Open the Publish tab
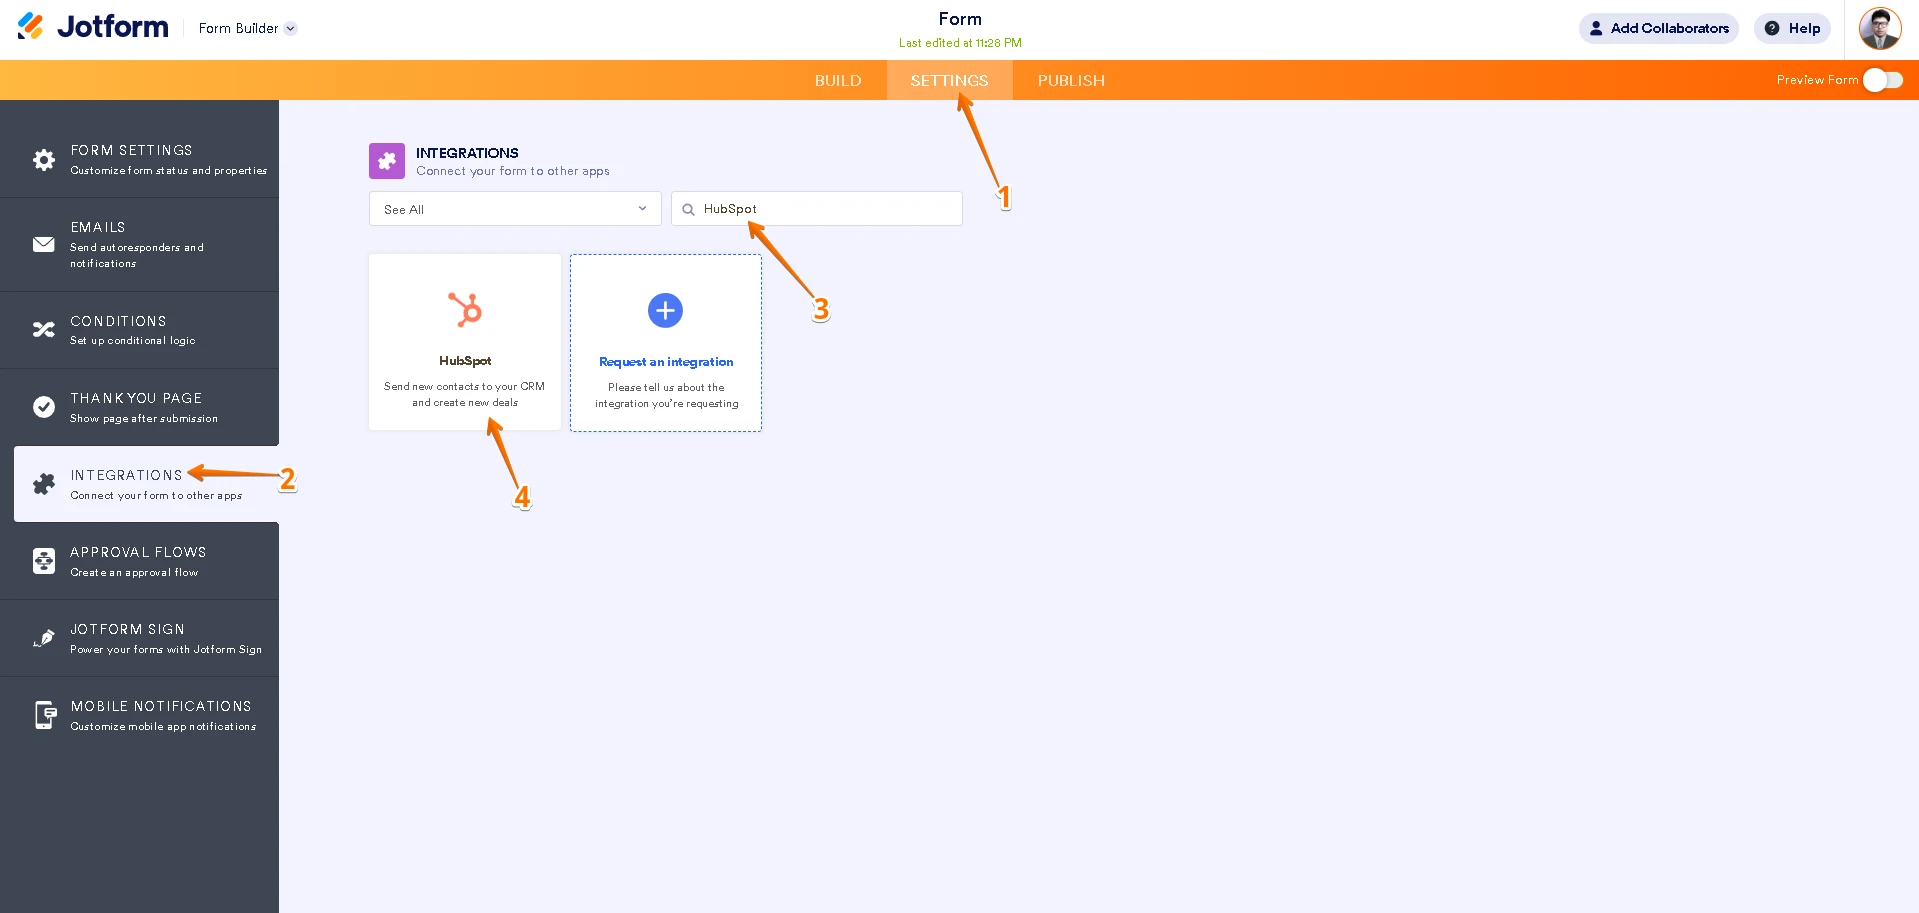1919x913 pixels. click(1070, 80)
